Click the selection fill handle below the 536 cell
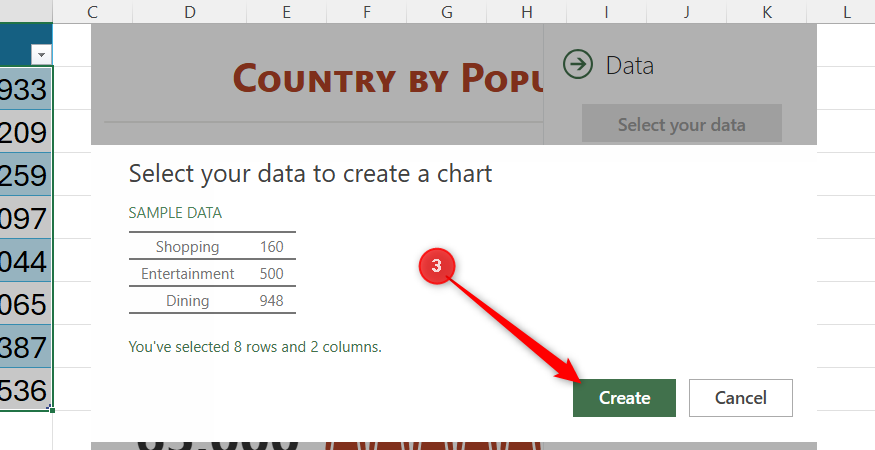The image size is (875, 450). (x=52, y=410)
